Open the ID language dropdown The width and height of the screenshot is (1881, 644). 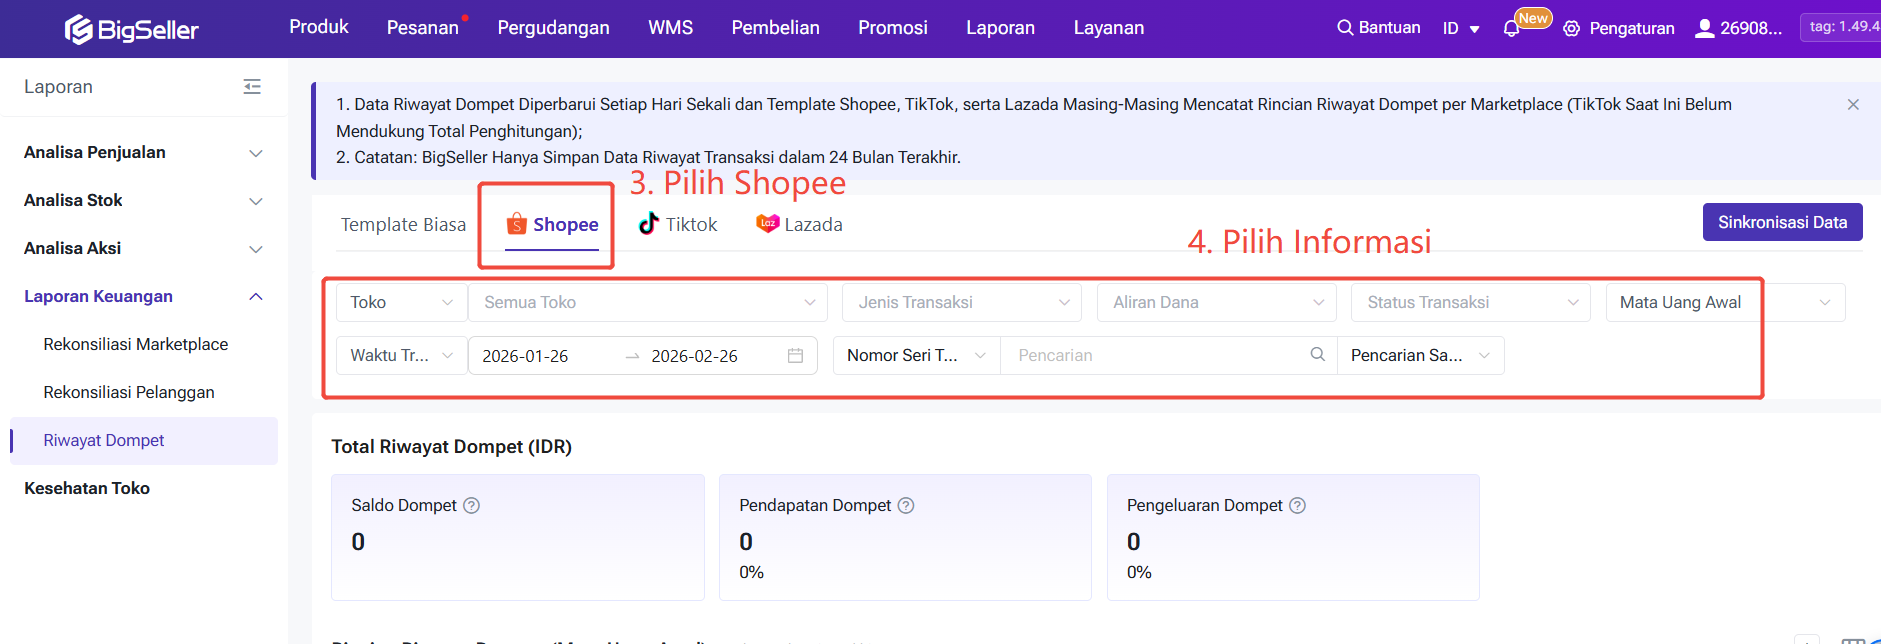(x=1460, y=29)
